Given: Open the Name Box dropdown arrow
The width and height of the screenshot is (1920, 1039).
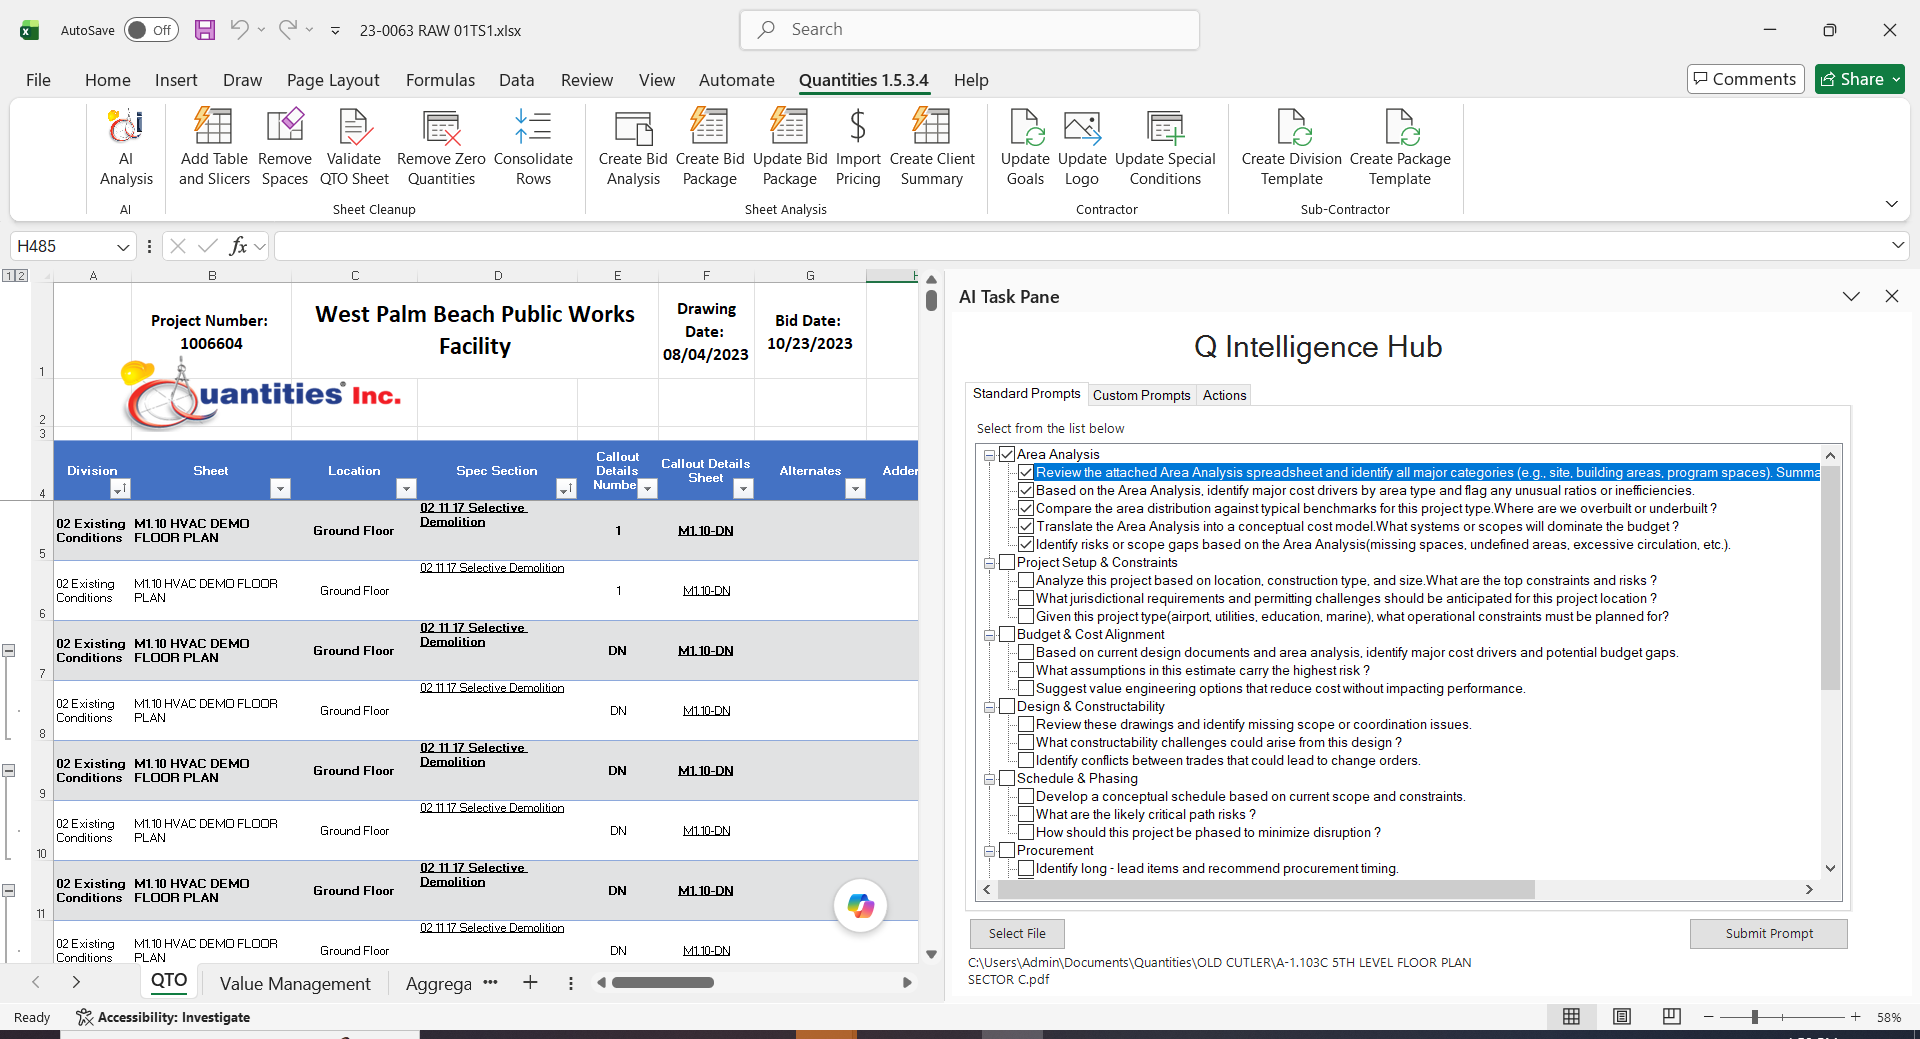Looking at the screenshot, I should [123, 246].
